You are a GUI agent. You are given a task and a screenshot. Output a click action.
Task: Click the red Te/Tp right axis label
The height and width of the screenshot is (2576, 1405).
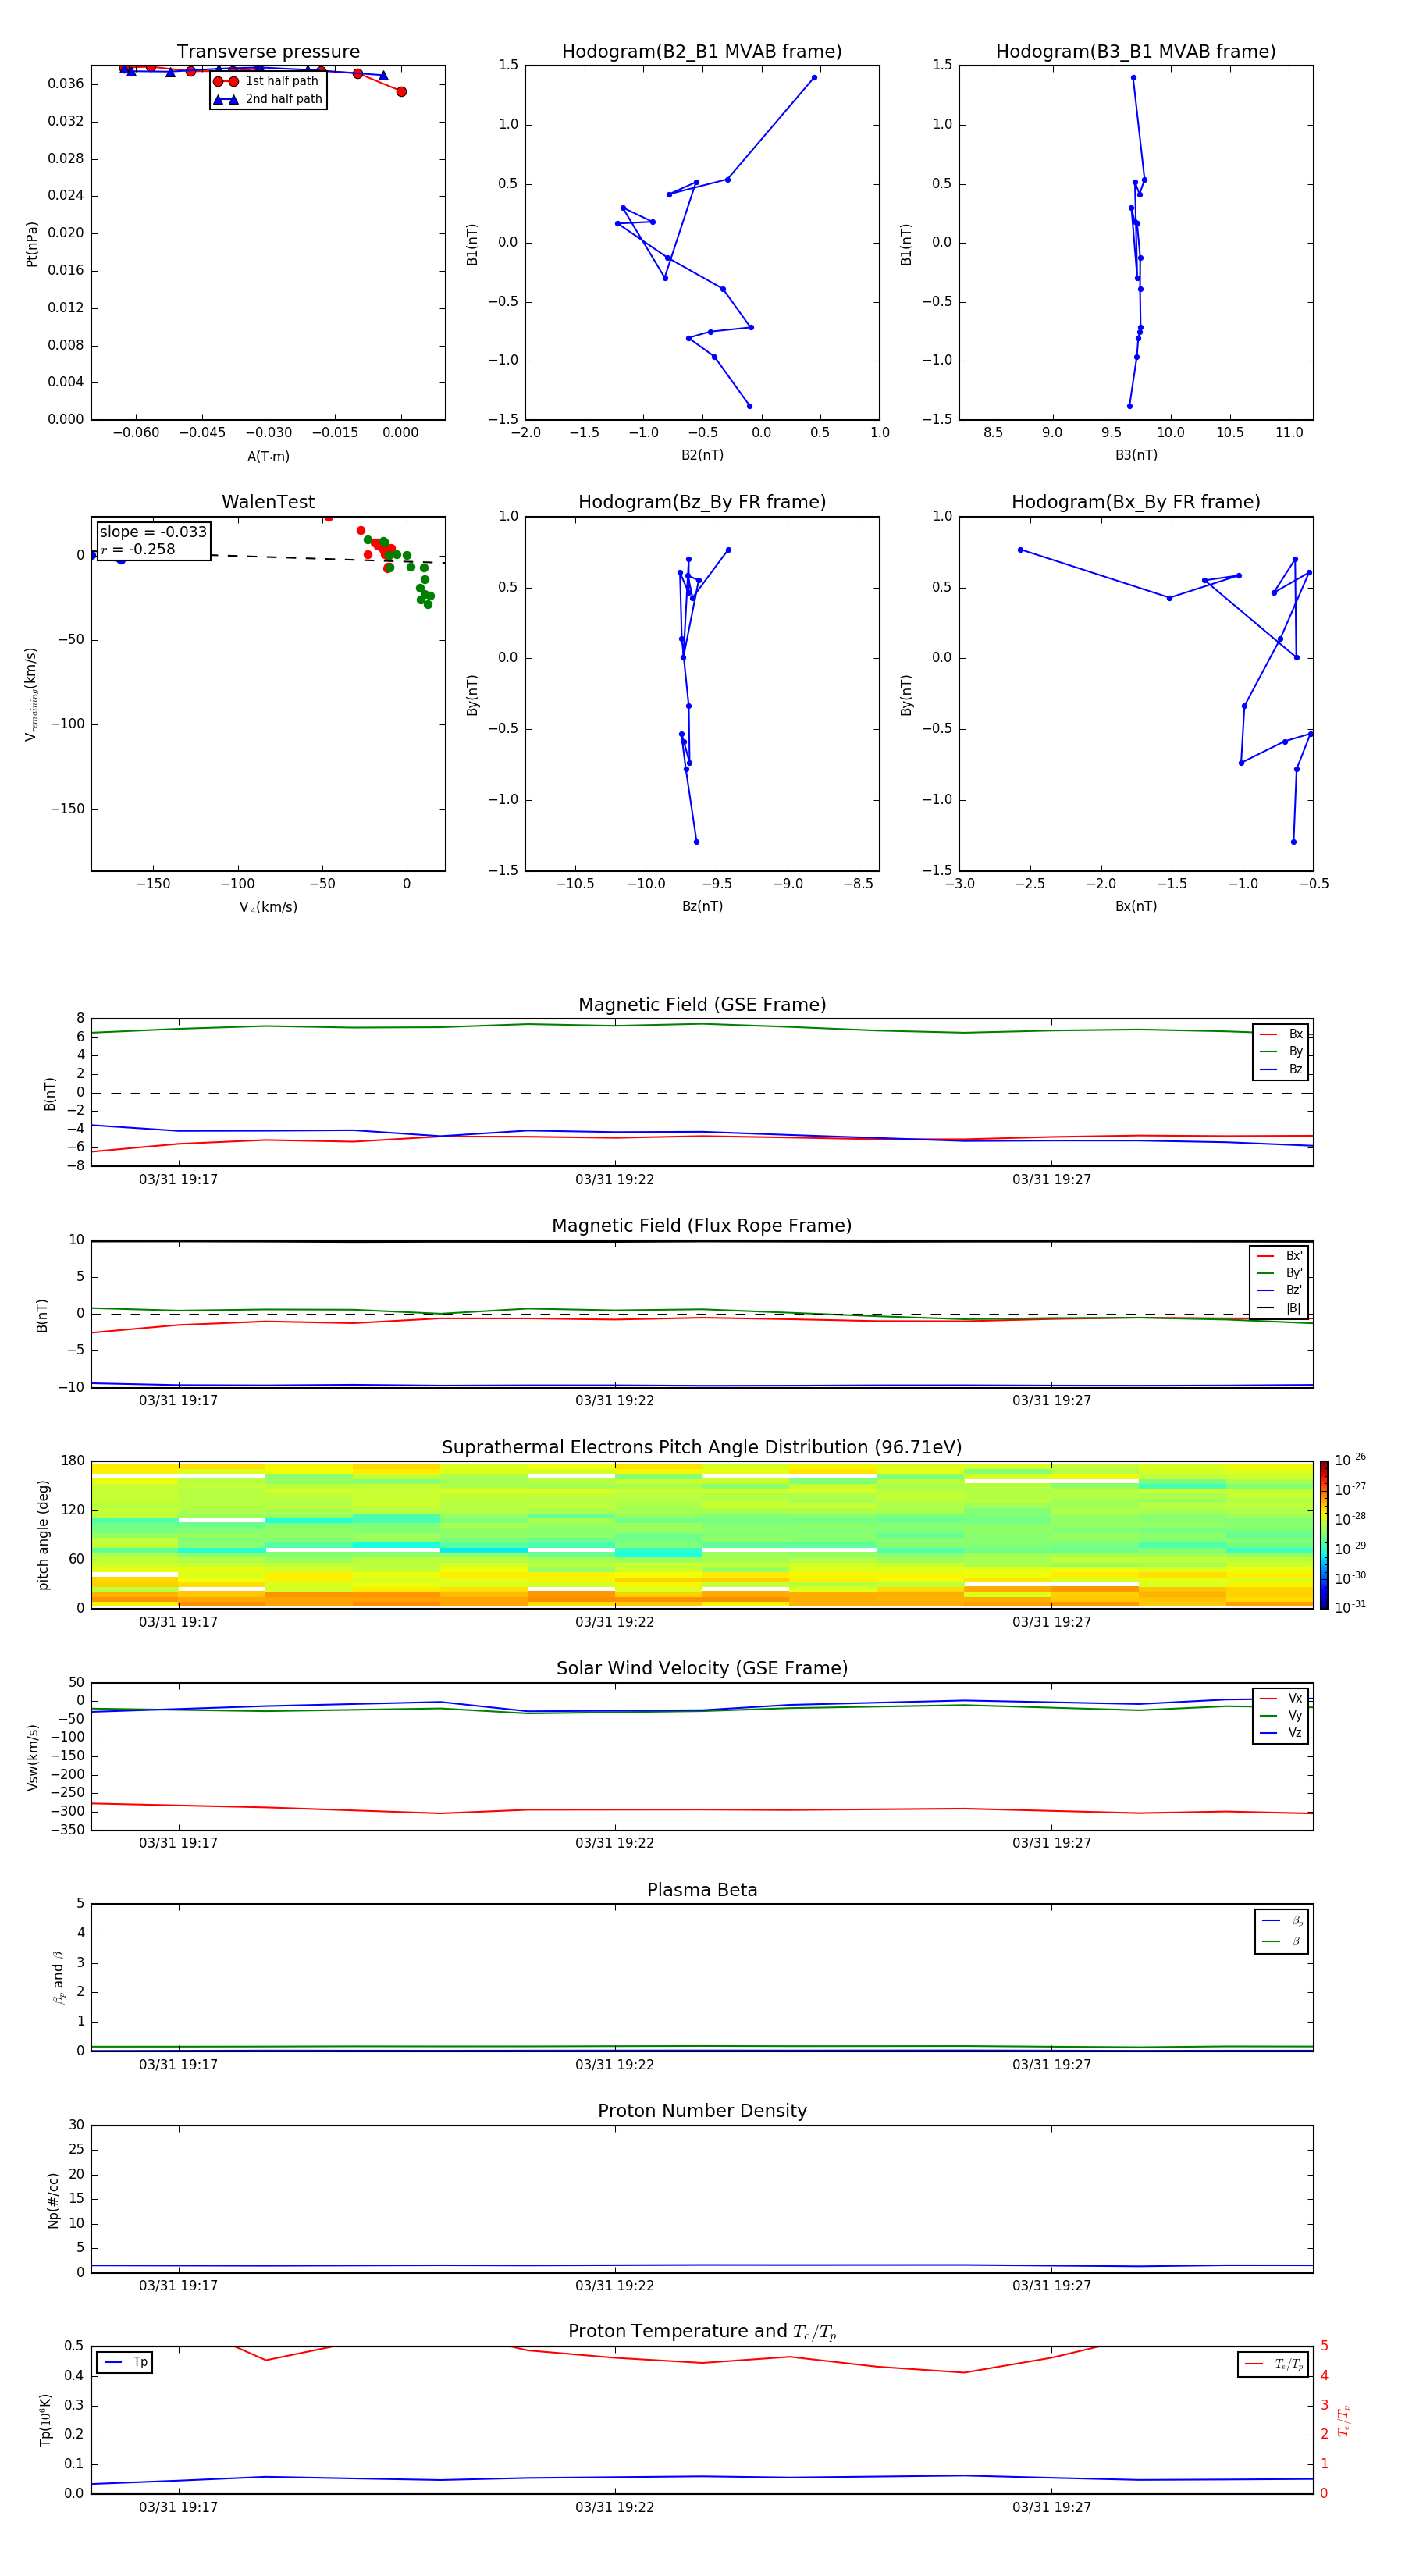coord(1344,2419)
